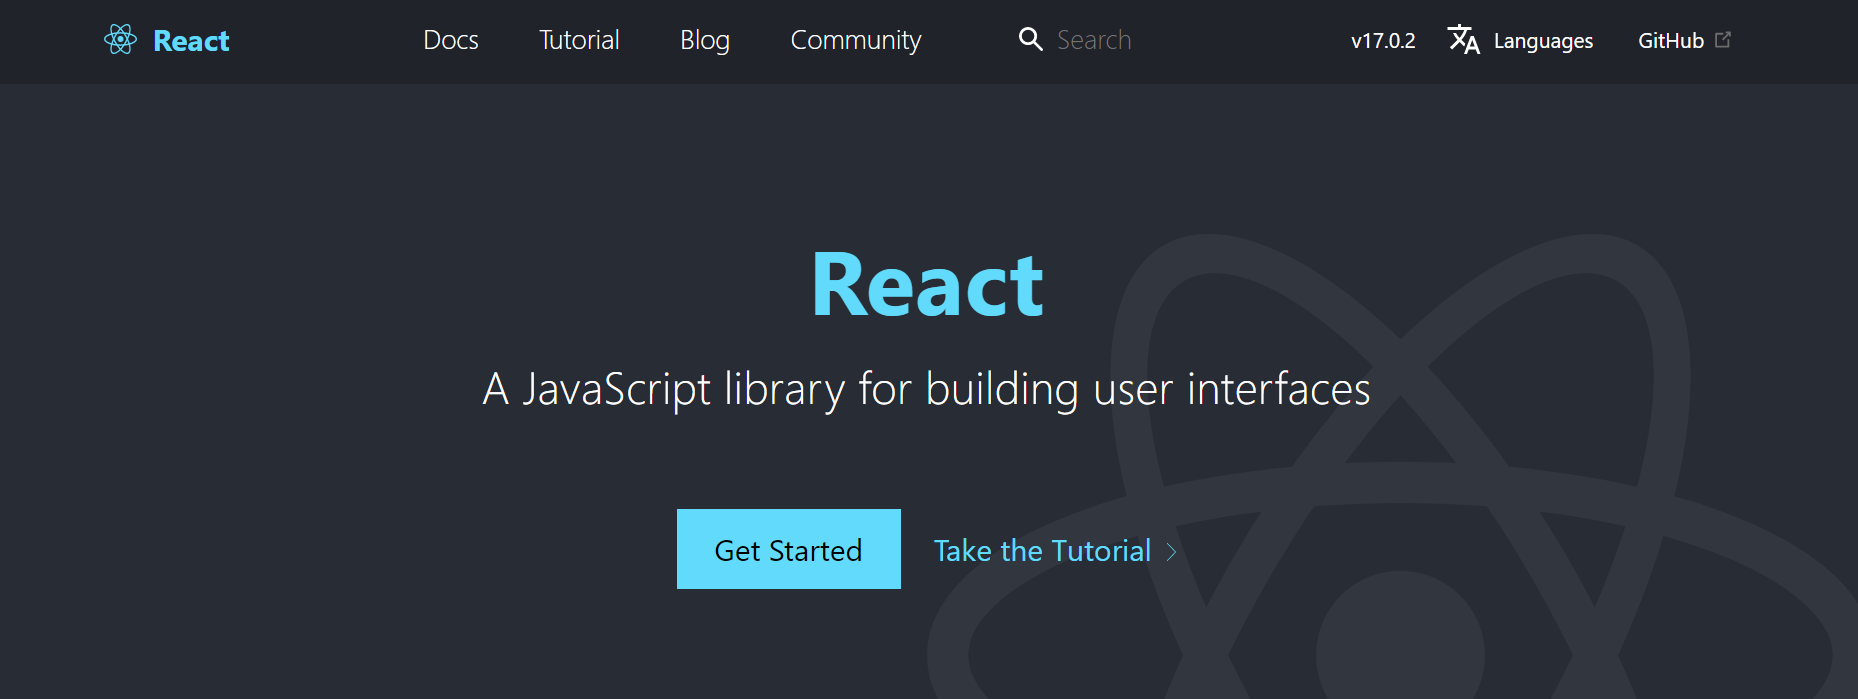Image resolution: width=1858 pixels, height=699 pixels.
Task: Click the chevron after Take the Tutorial
Action: [1171, 551]
